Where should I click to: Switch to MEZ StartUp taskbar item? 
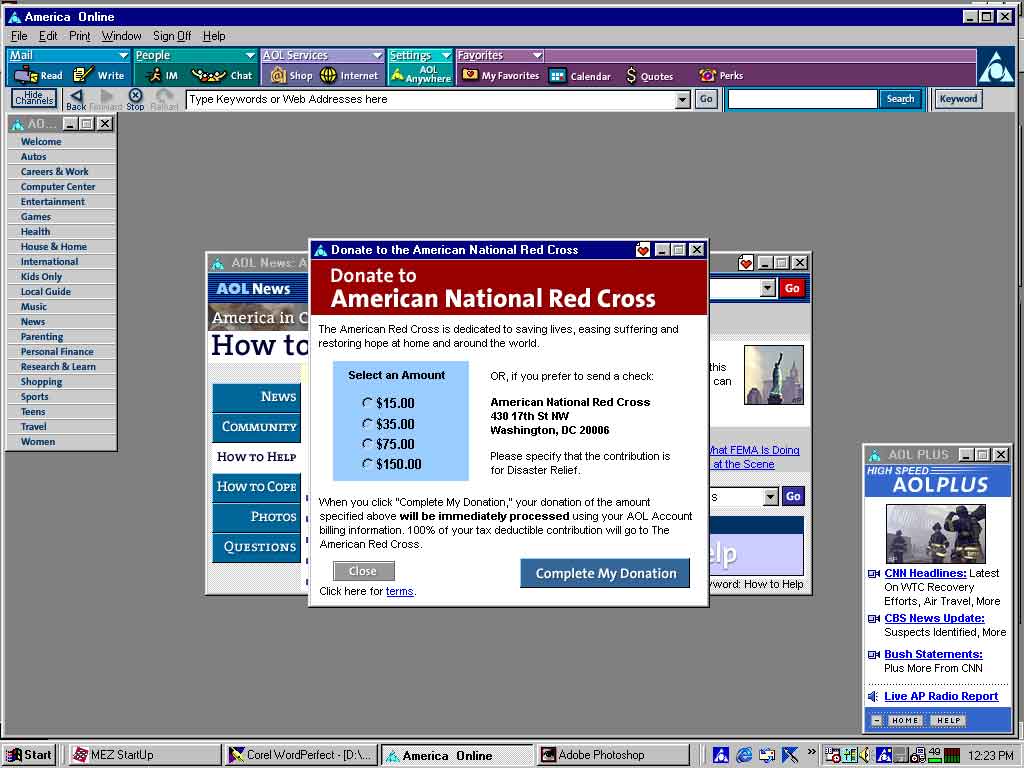coord(143,755)
